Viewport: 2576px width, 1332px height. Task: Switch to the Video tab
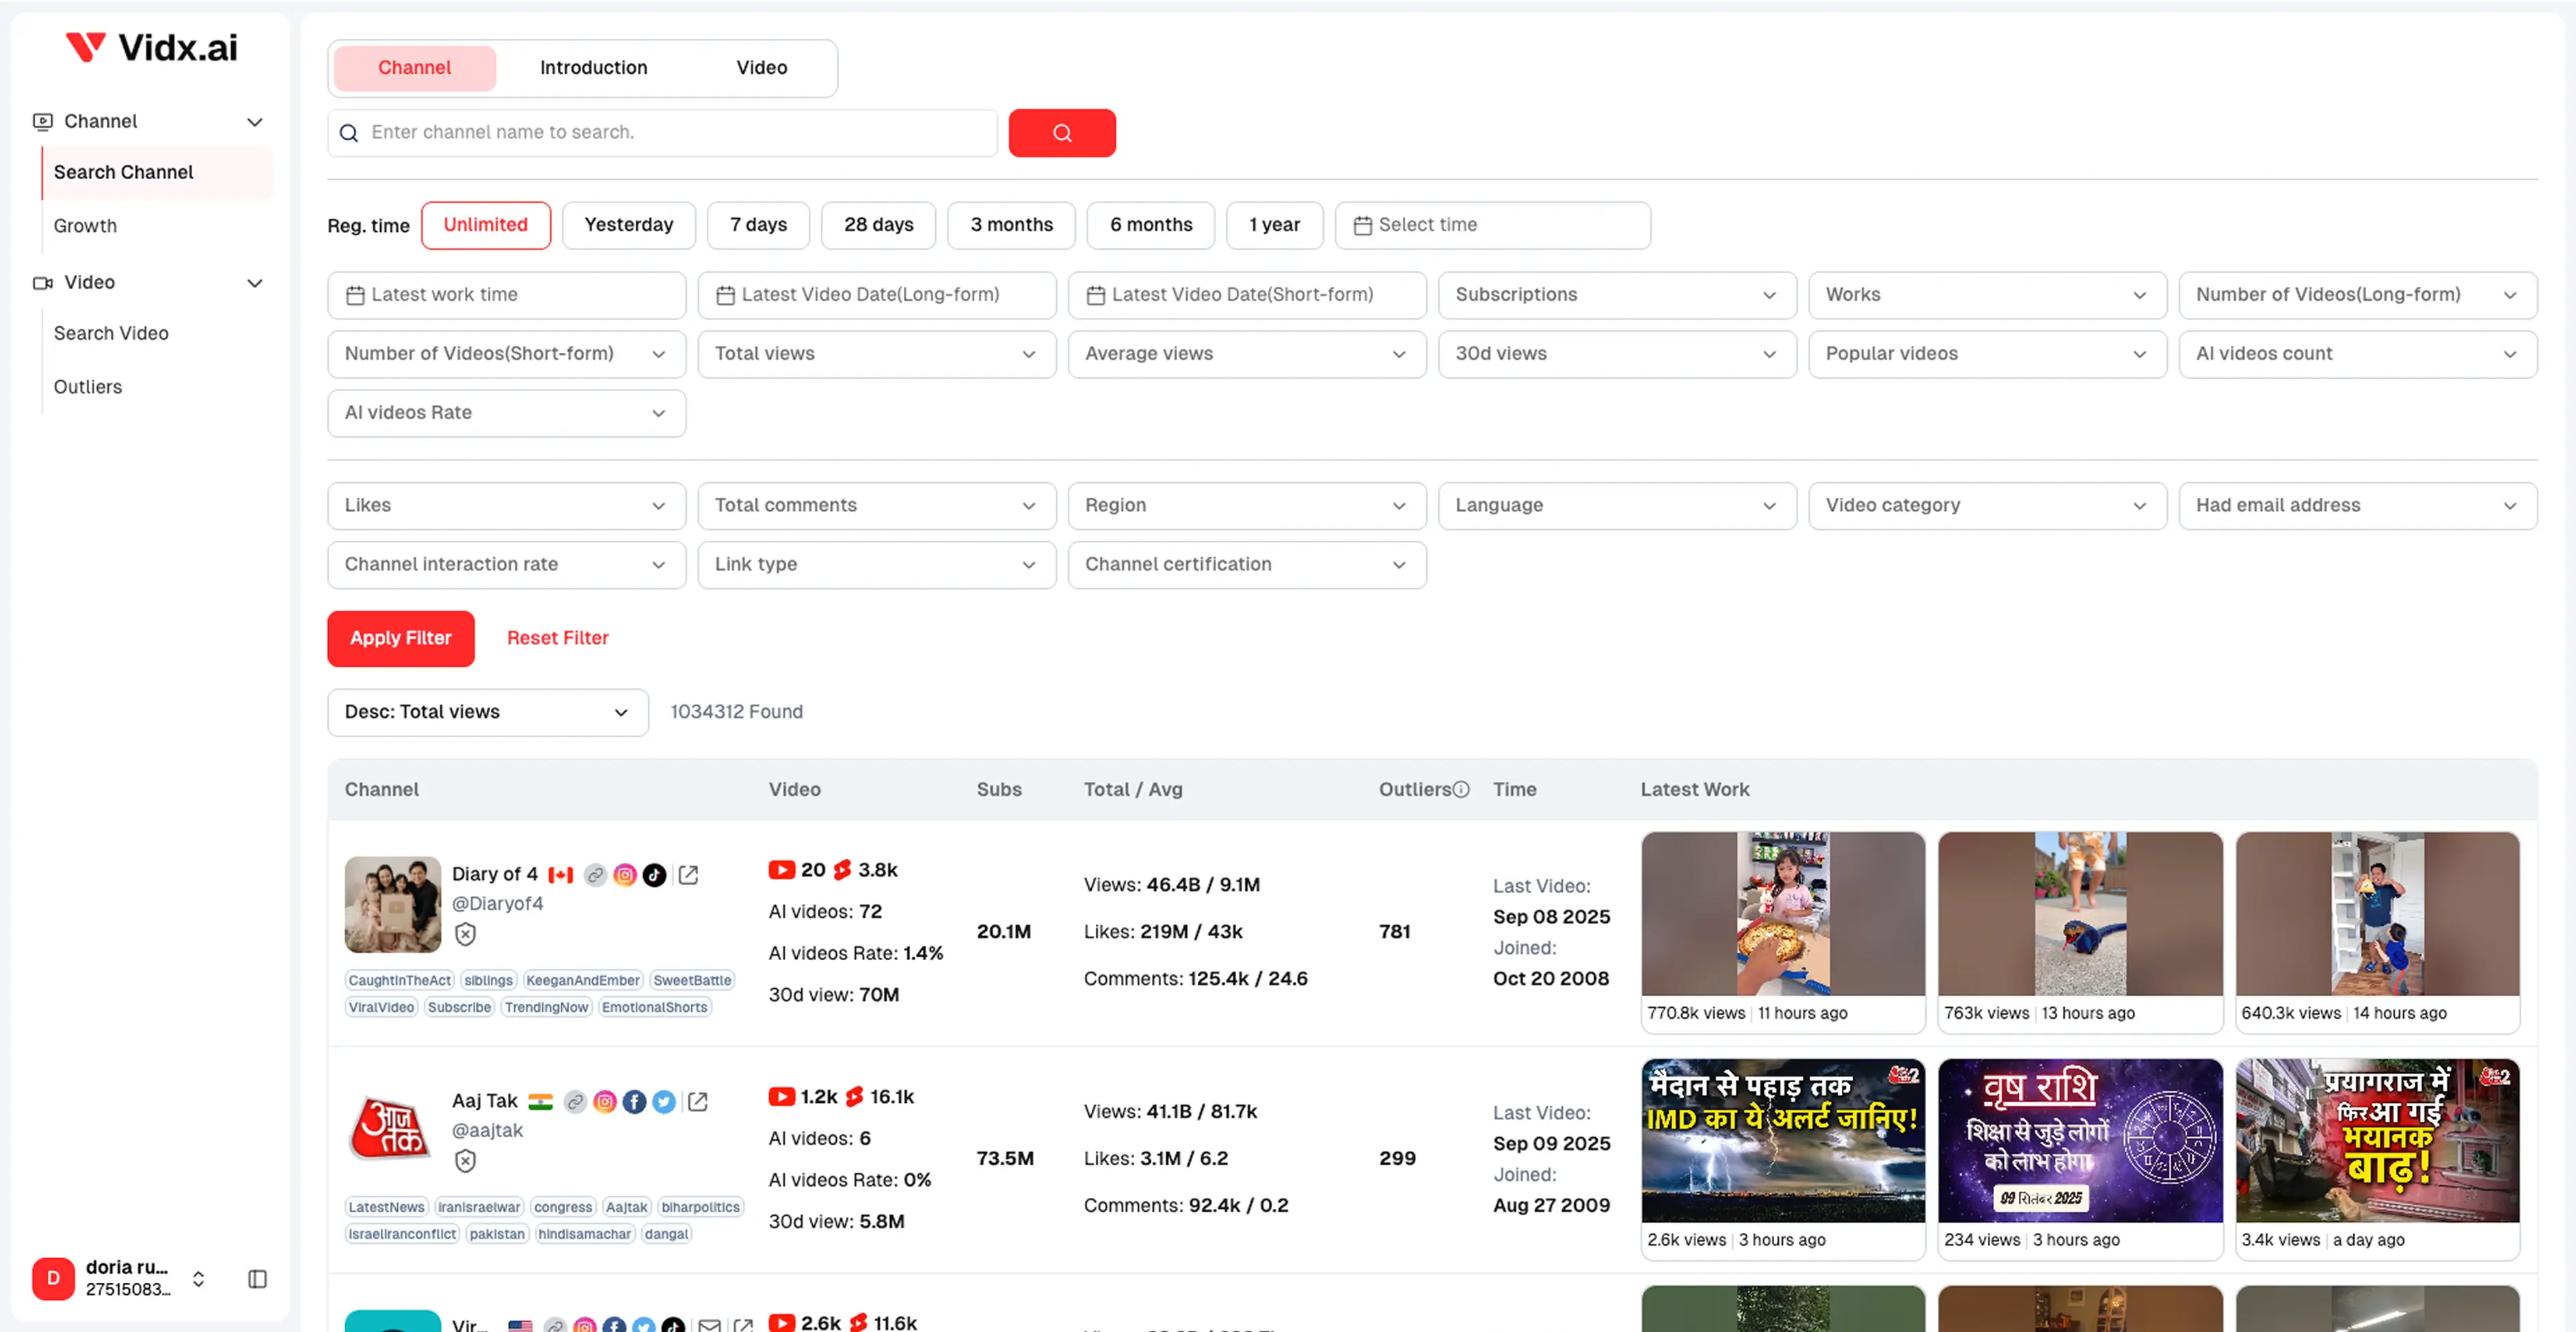pos(761,67)
